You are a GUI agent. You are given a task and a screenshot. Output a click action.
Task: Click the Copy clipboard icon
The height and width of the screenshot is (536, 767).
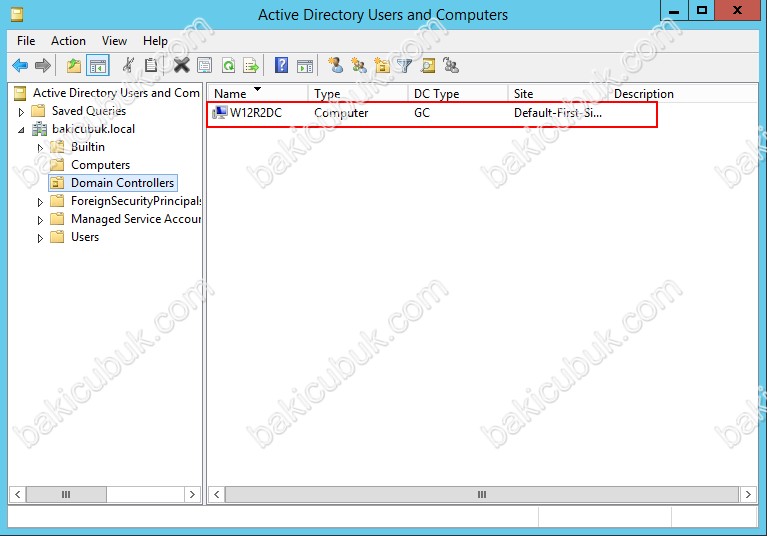(x=151, y=65)
